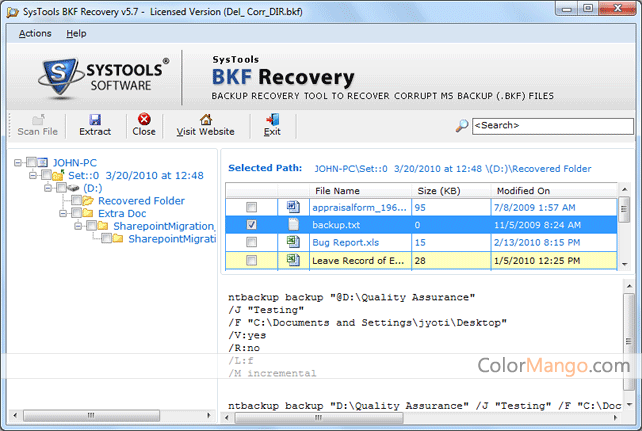Click the red Close toolbar icon

point(144,118)
